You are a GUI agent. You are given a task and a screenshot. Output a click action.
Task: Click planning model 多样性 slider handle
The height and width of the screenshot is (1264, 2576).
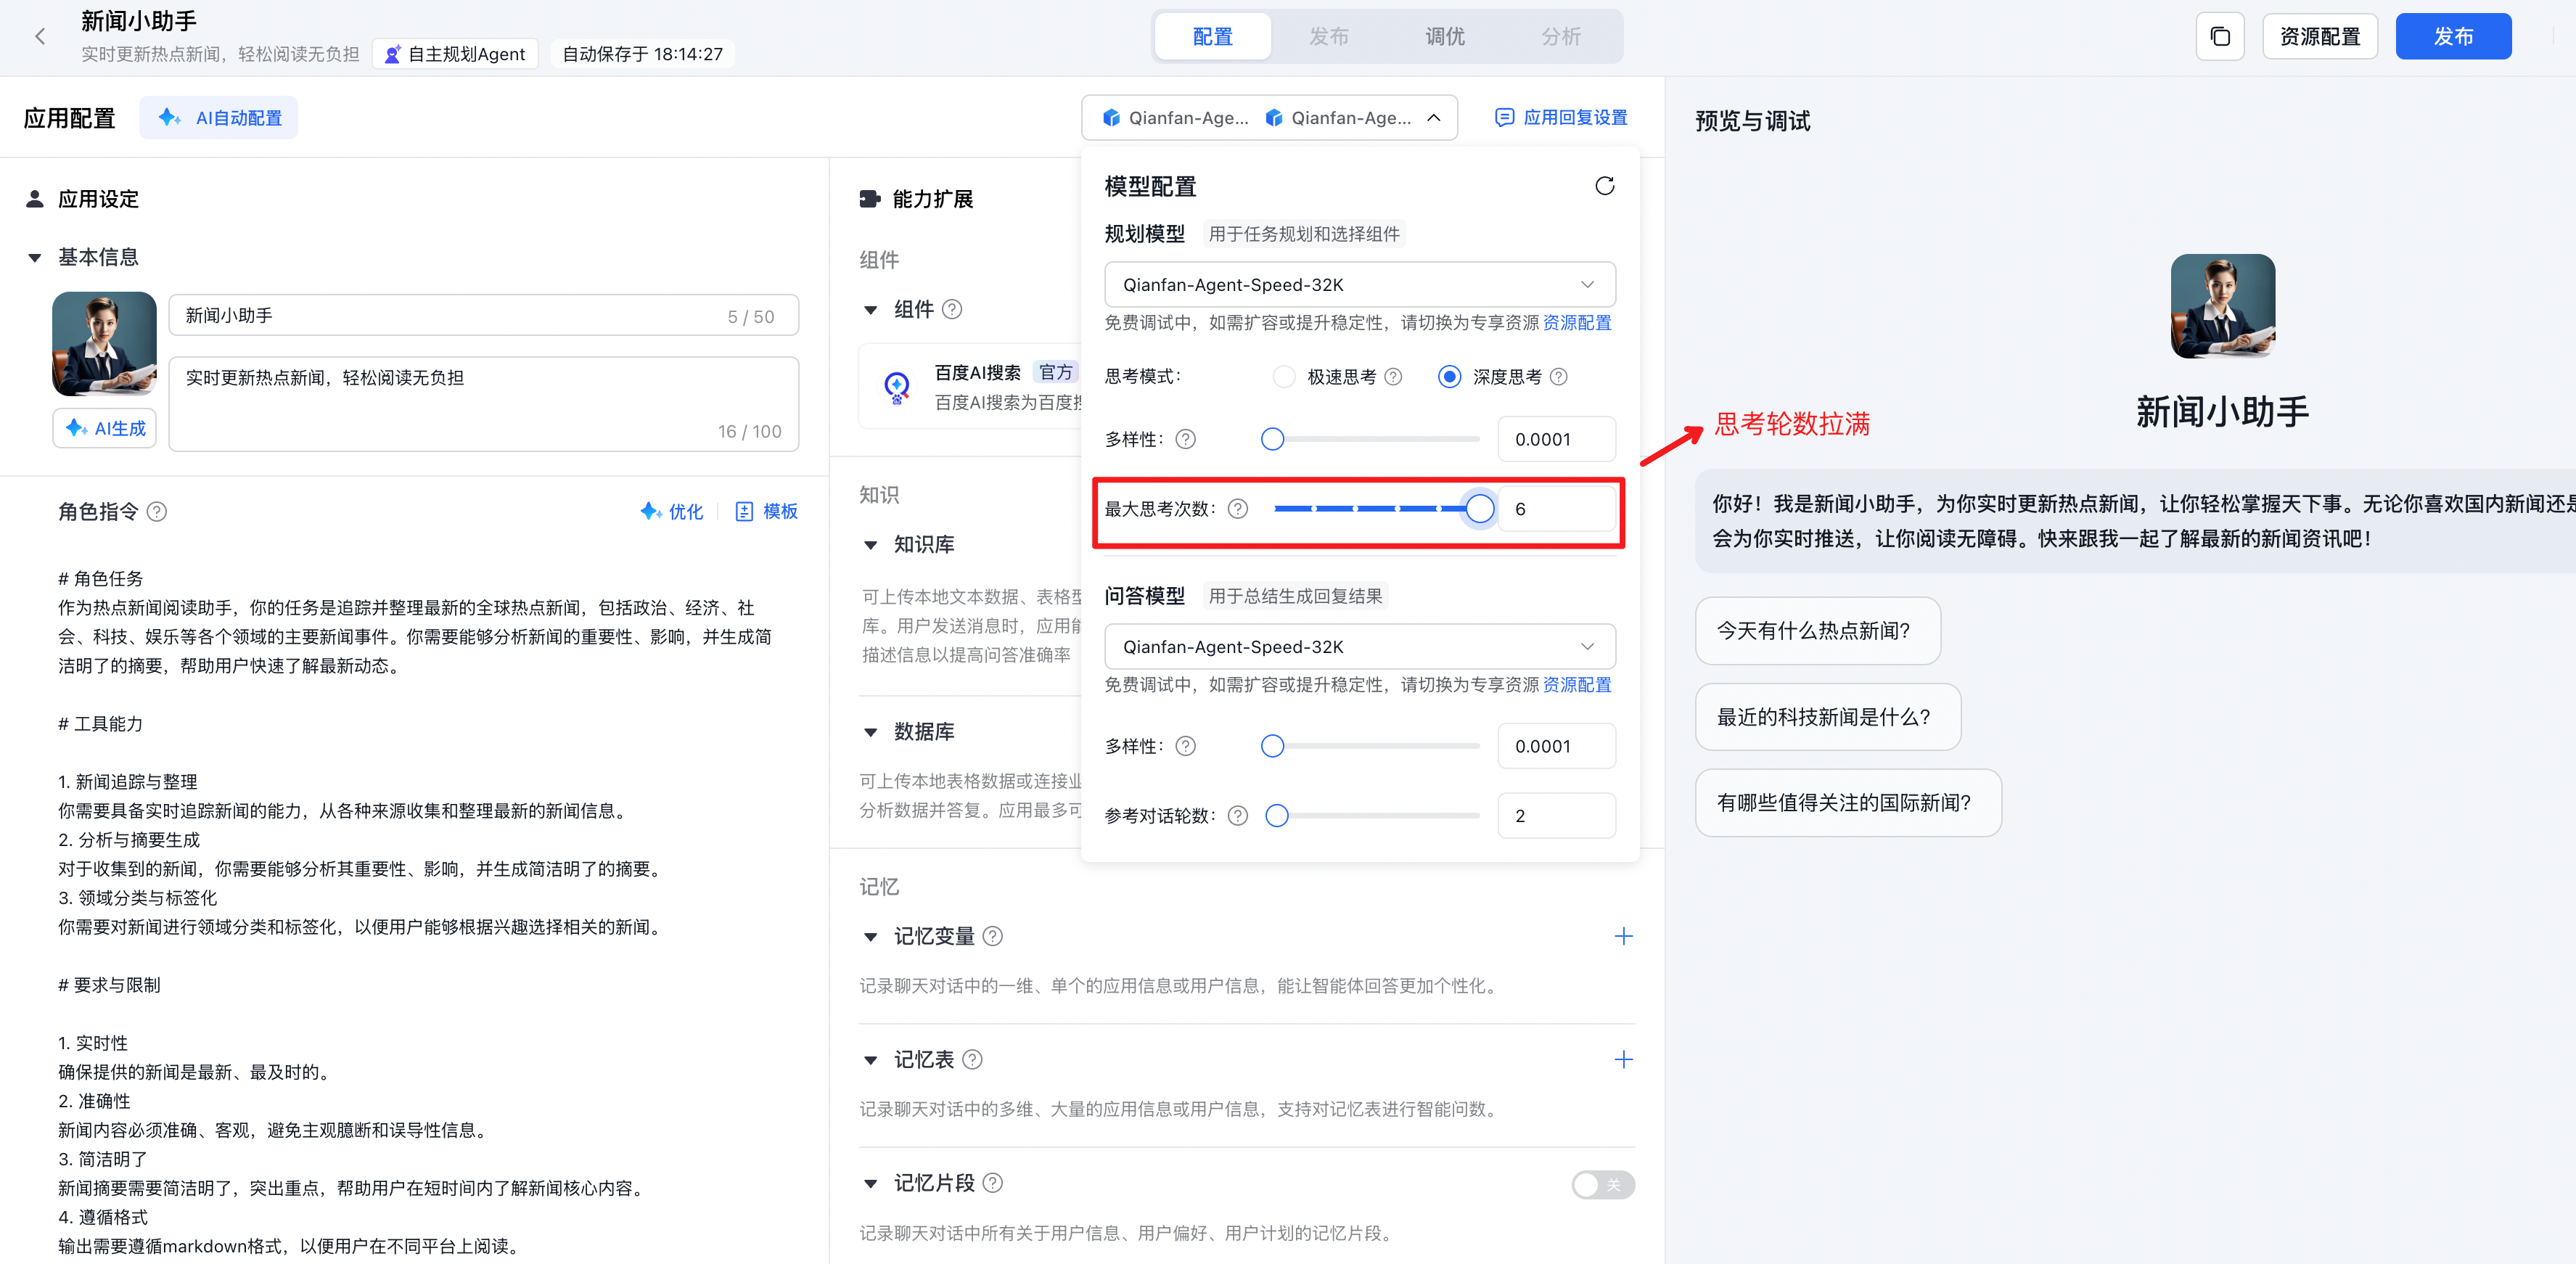click(1272, 440)
